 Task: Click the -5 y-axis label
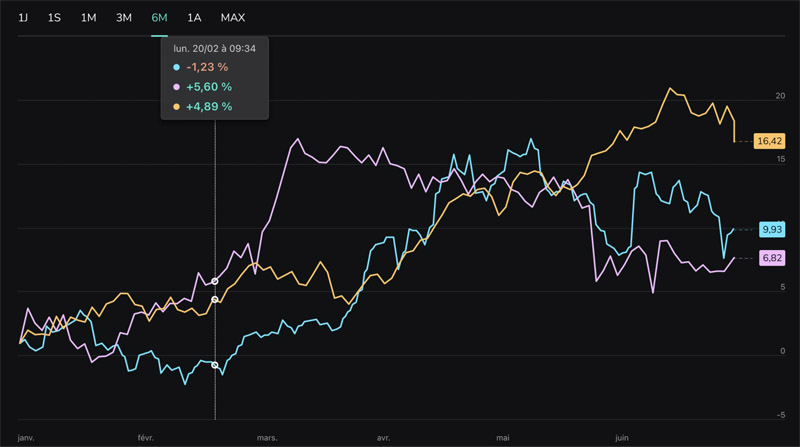point(781,415)
